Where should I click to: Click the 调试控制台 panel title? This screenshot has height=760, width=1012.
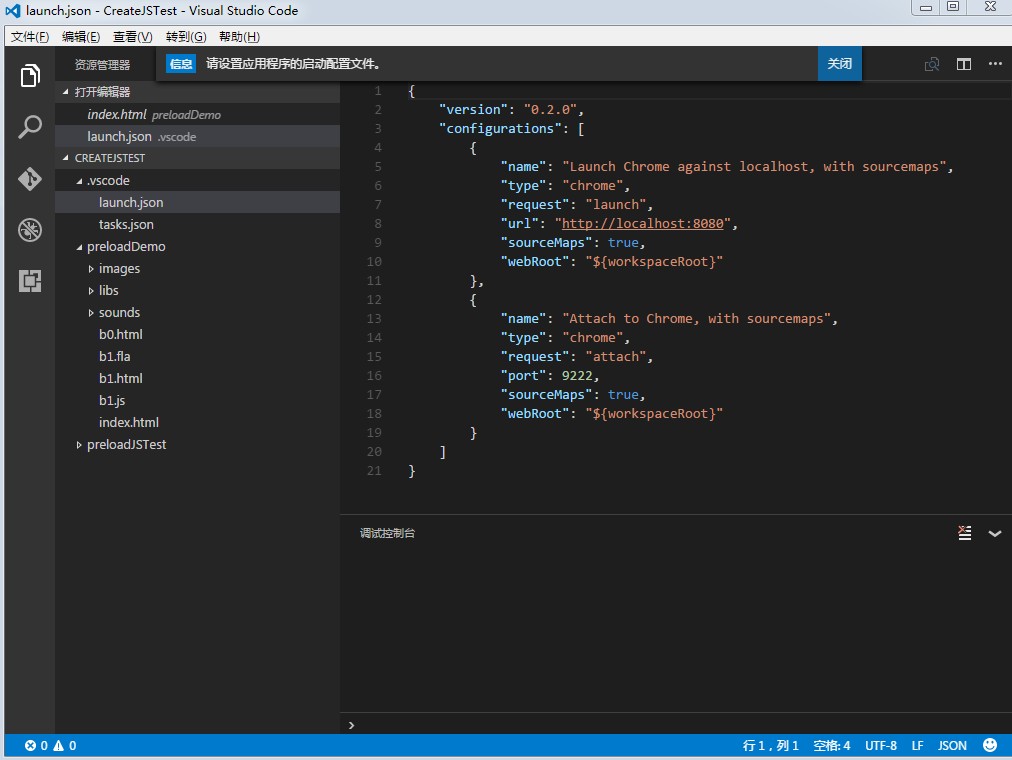point(387,534)
